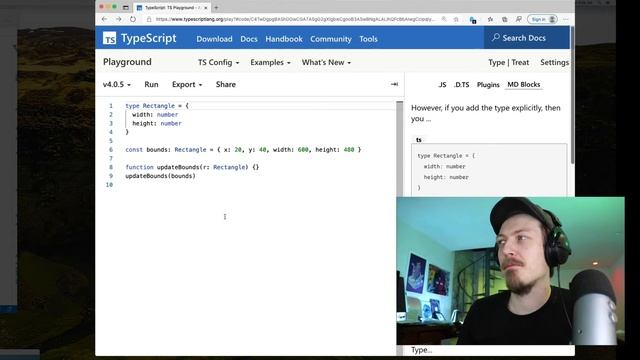Reload the page with the refresh icon
The width and height of the screenshot is (640, 360).
133,19
